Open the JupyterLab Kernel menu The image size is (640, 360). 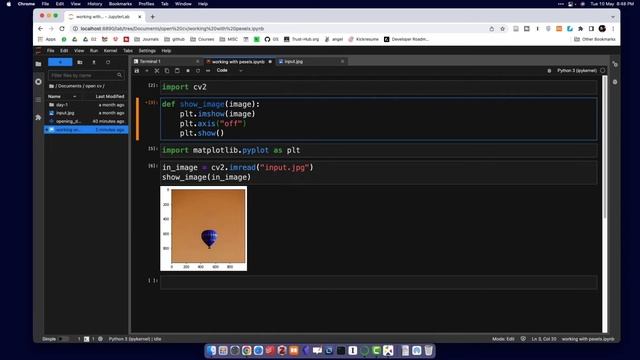pyautogui.click(x=110, y=51)
